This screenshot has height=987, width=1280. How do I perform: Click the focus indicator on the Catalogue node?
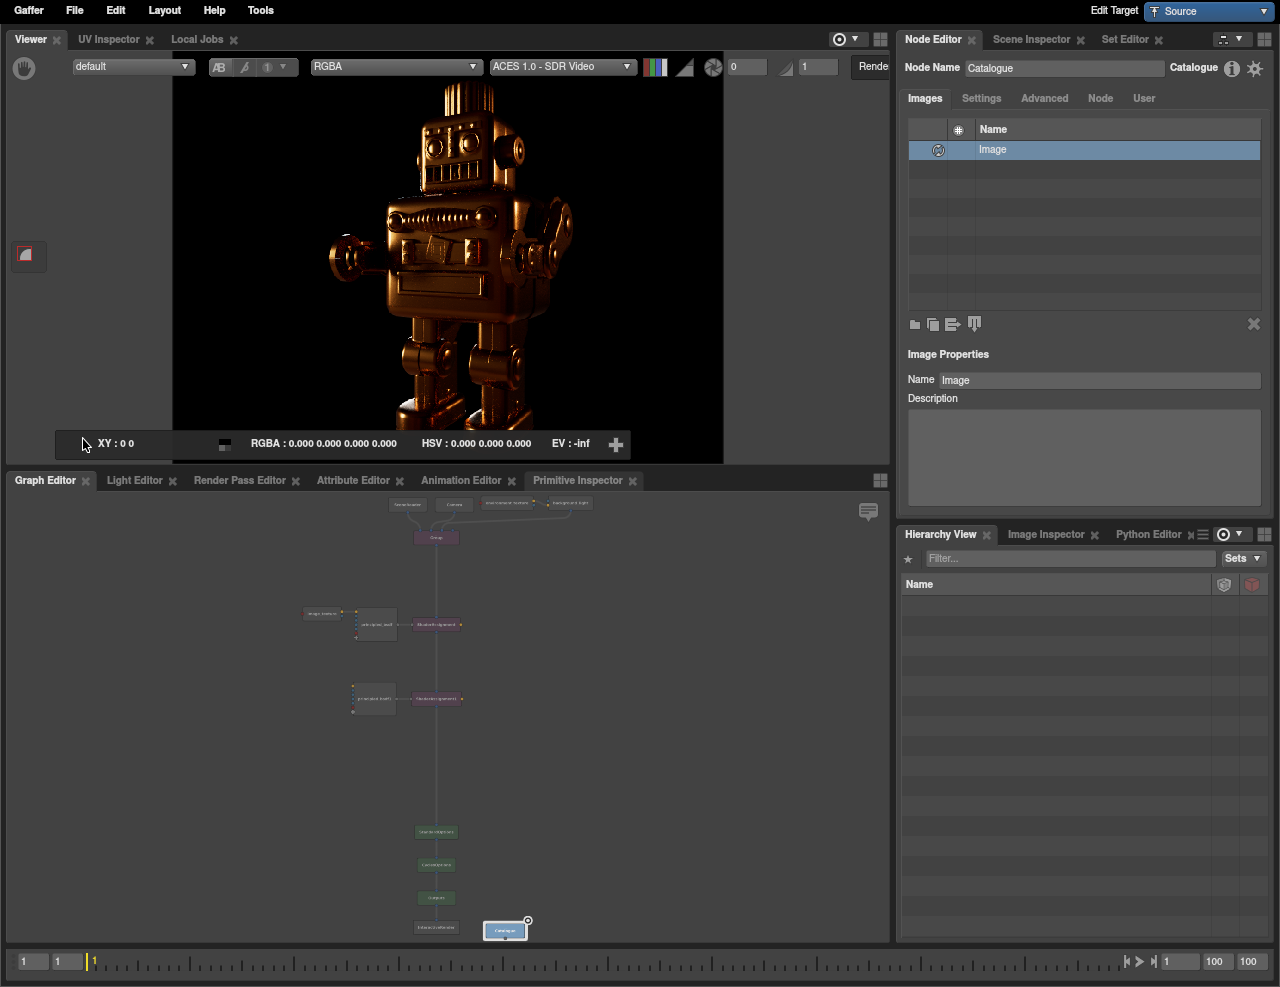[x=528, y=921]
